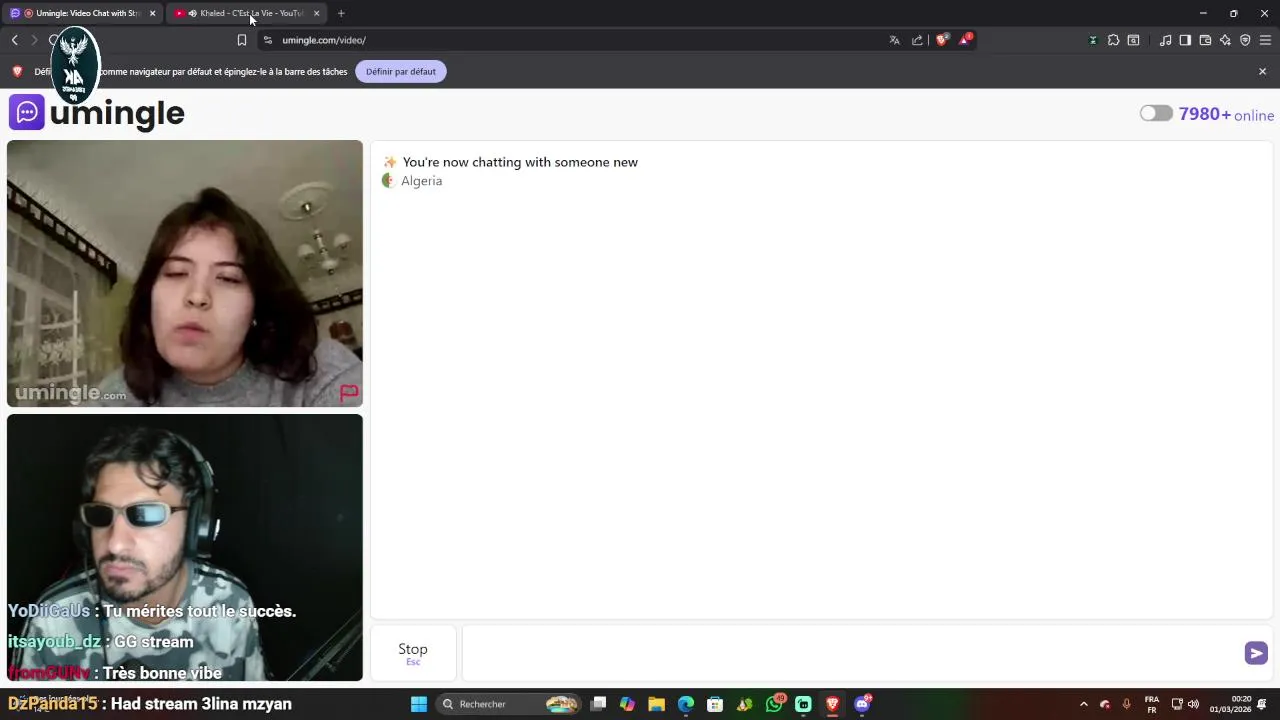1280x720 pixels.
Task: Open Task View on the taskbar
Action: tap(598, 704)
